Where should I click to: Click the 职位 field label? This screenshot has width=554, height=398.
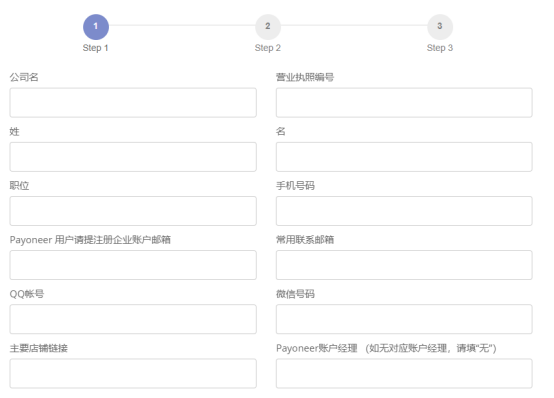point(19,186)
